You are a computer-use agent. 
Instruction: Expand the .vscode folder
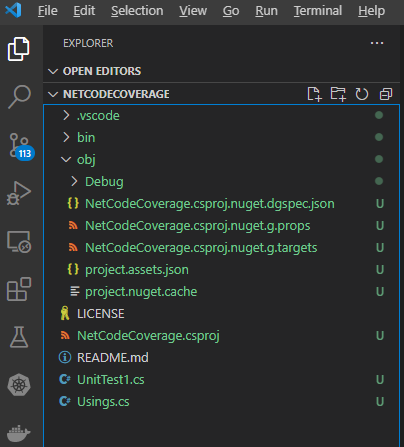pos(66,115)
